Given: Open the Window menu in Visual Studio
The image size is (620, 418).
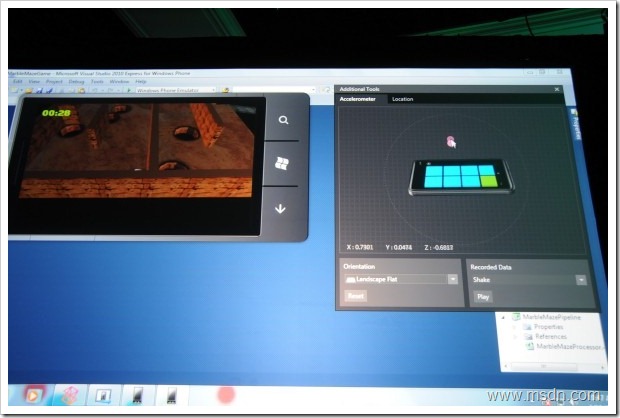Looking at the screenshot, I should [119, 81].
